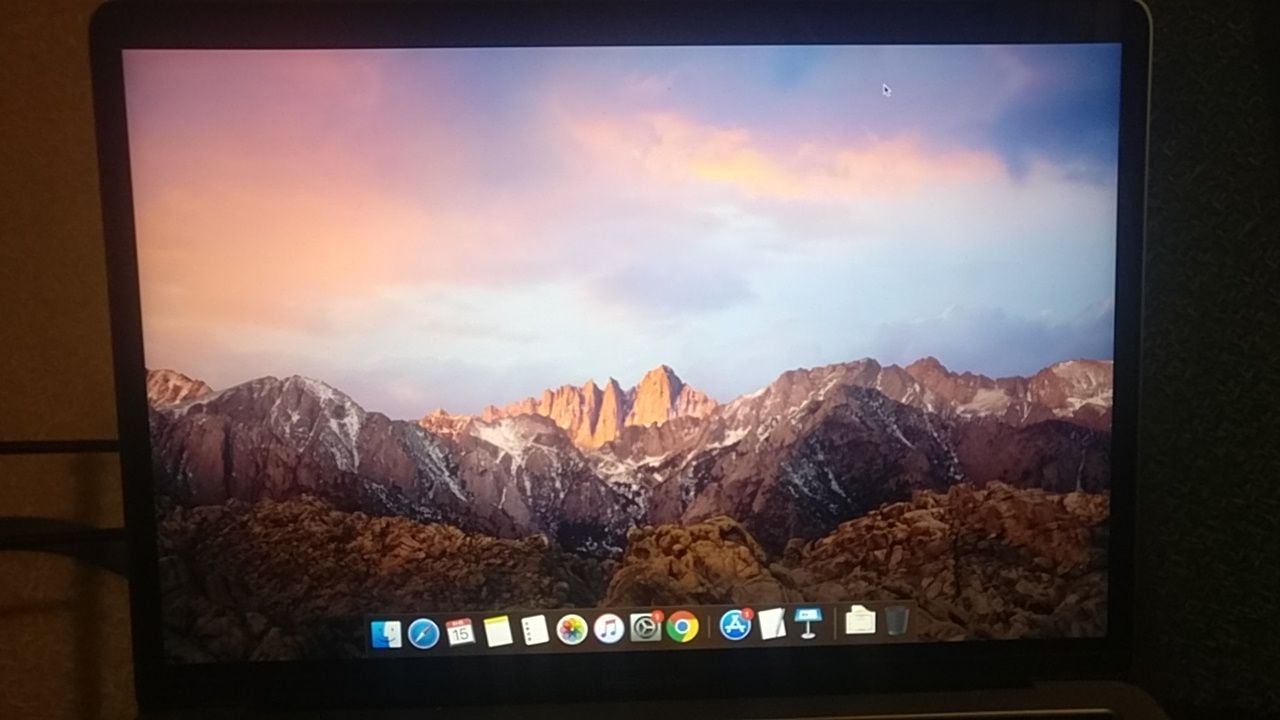Open the App Store with update badge
The image size is (1280, 720).
(x=735, y=625)
